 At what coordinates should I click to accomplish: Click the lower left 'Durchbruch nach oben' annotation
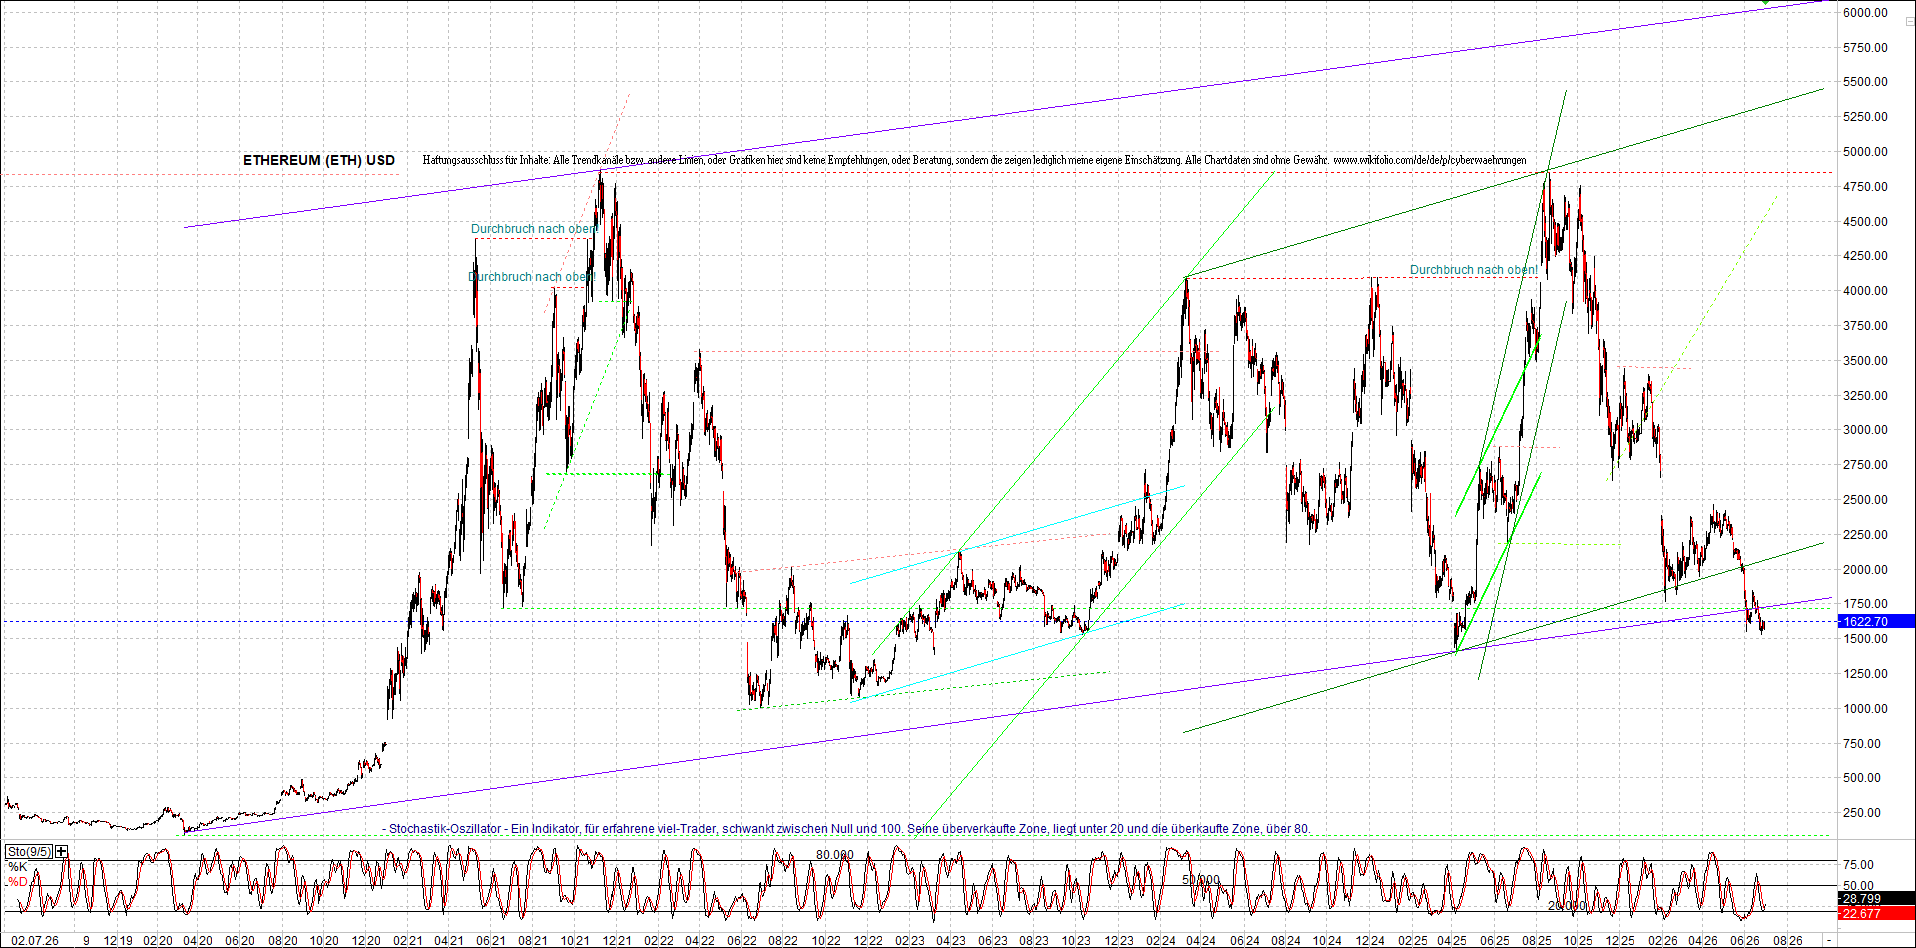(531, 277)
